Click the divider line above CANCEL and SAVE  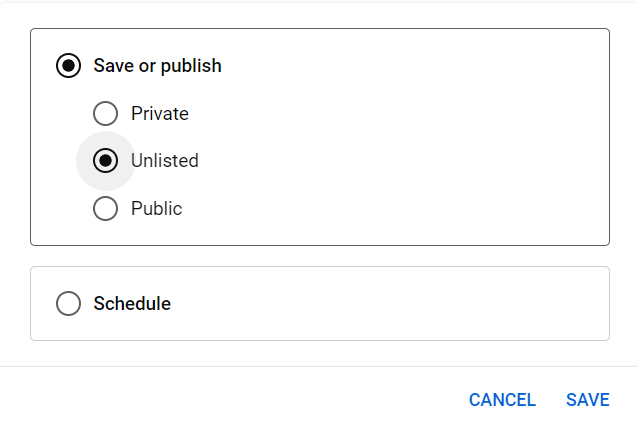(x=318, y=366)
